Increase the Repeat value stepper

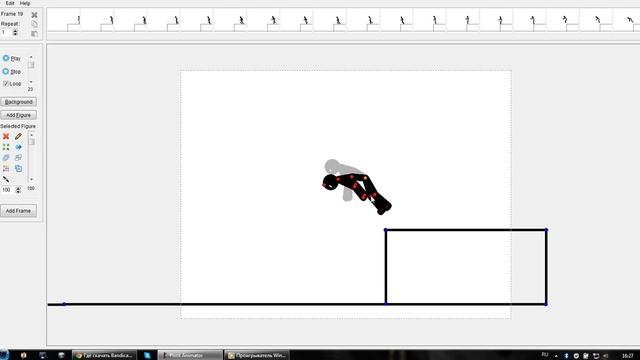point(15,31)
